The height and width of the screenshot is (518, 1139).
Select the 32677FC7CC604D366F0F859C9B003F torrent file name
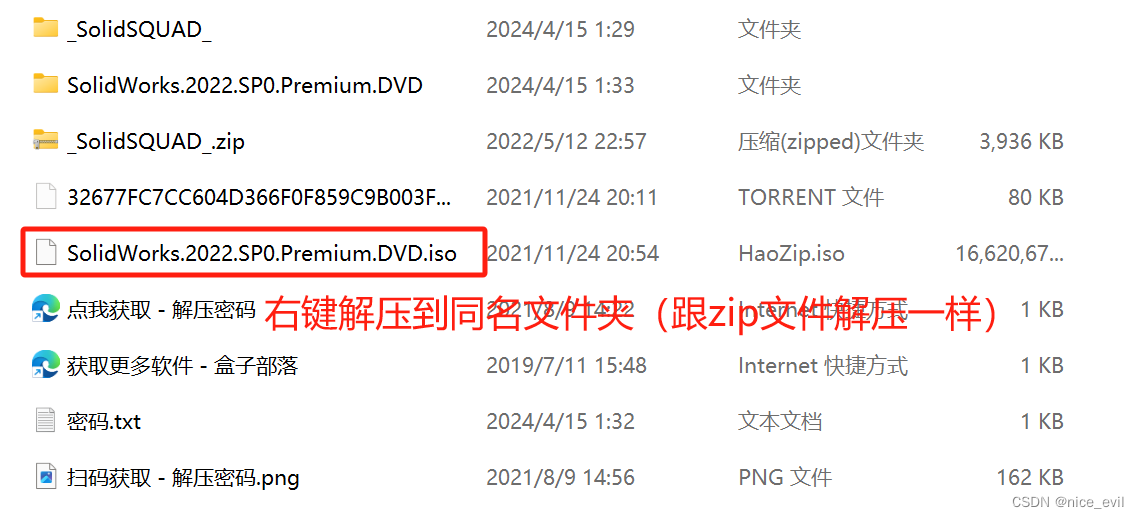coord(259,197)
